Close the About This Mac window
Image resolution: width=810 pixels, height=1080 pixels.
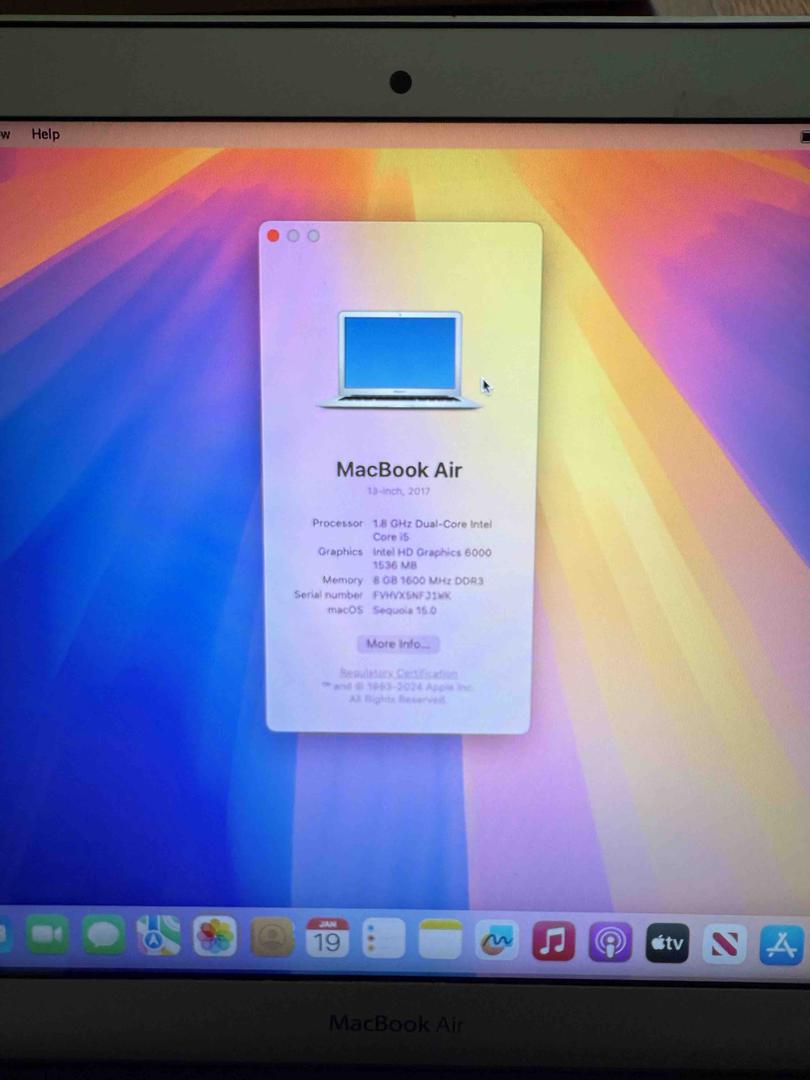pos(273,236)
